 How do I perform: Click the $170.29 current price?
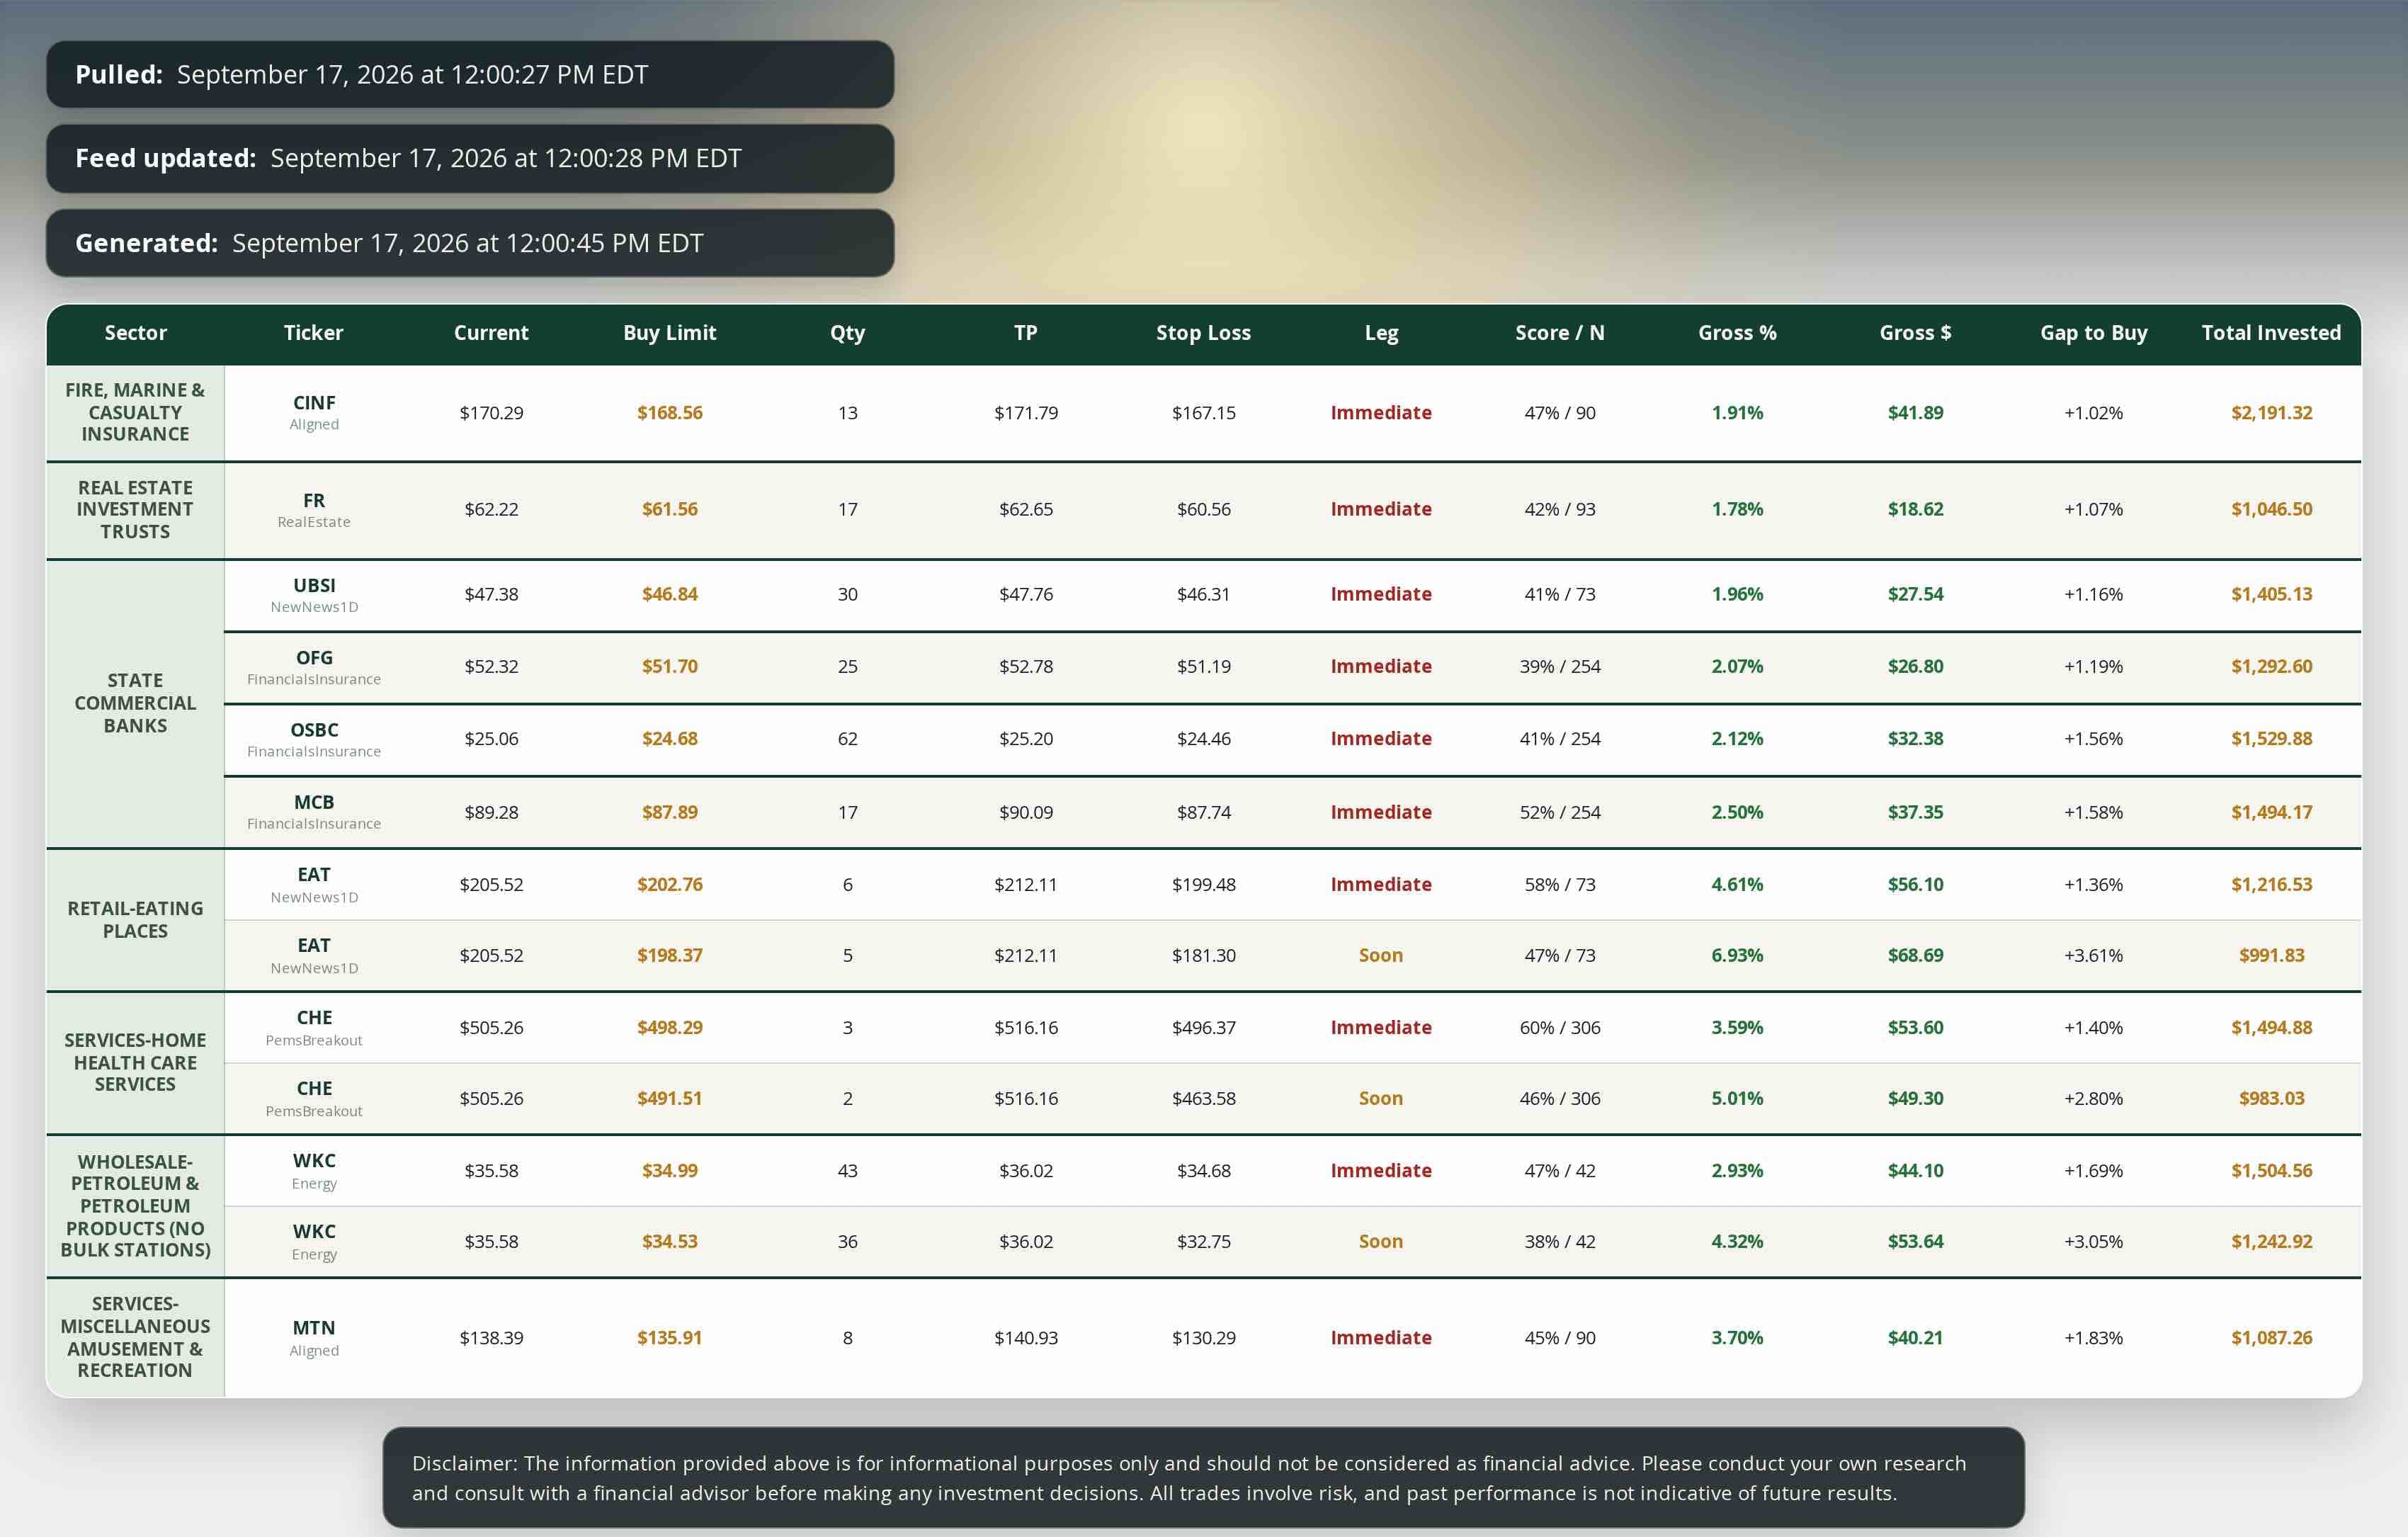(491, 412)
